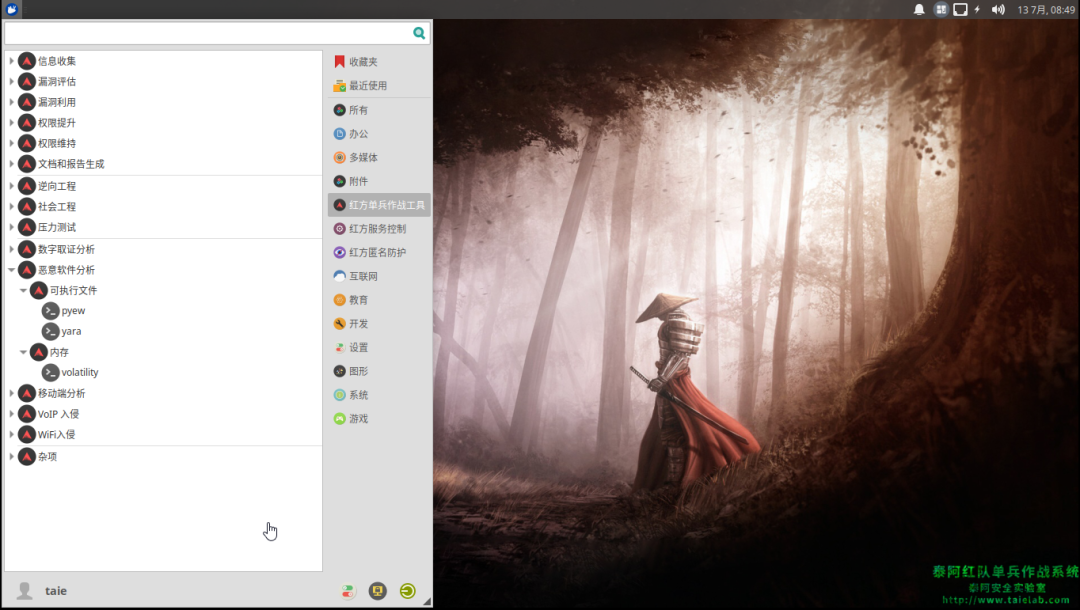The width and height of the screenshot is (1080, 610).
Task: Expand the 信息收集 category arrow
Action: pyautogui.click(x=11, y=61)
